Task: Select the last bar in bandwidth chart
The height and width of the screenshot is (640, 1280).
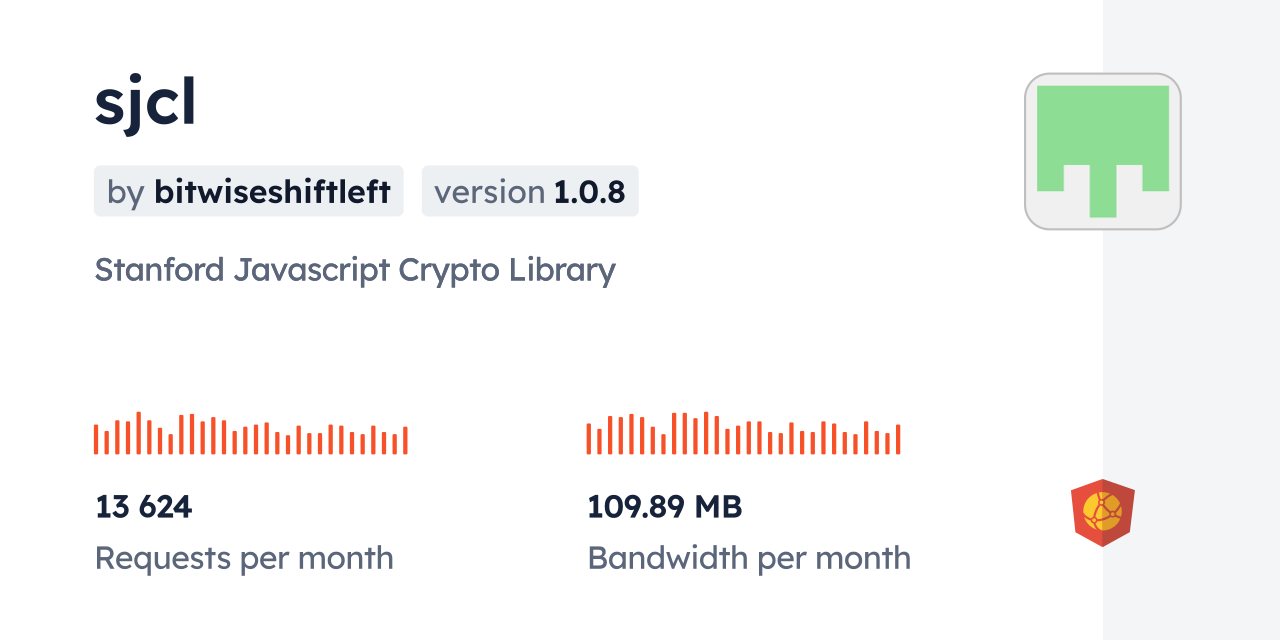Action: pos(898,440)
